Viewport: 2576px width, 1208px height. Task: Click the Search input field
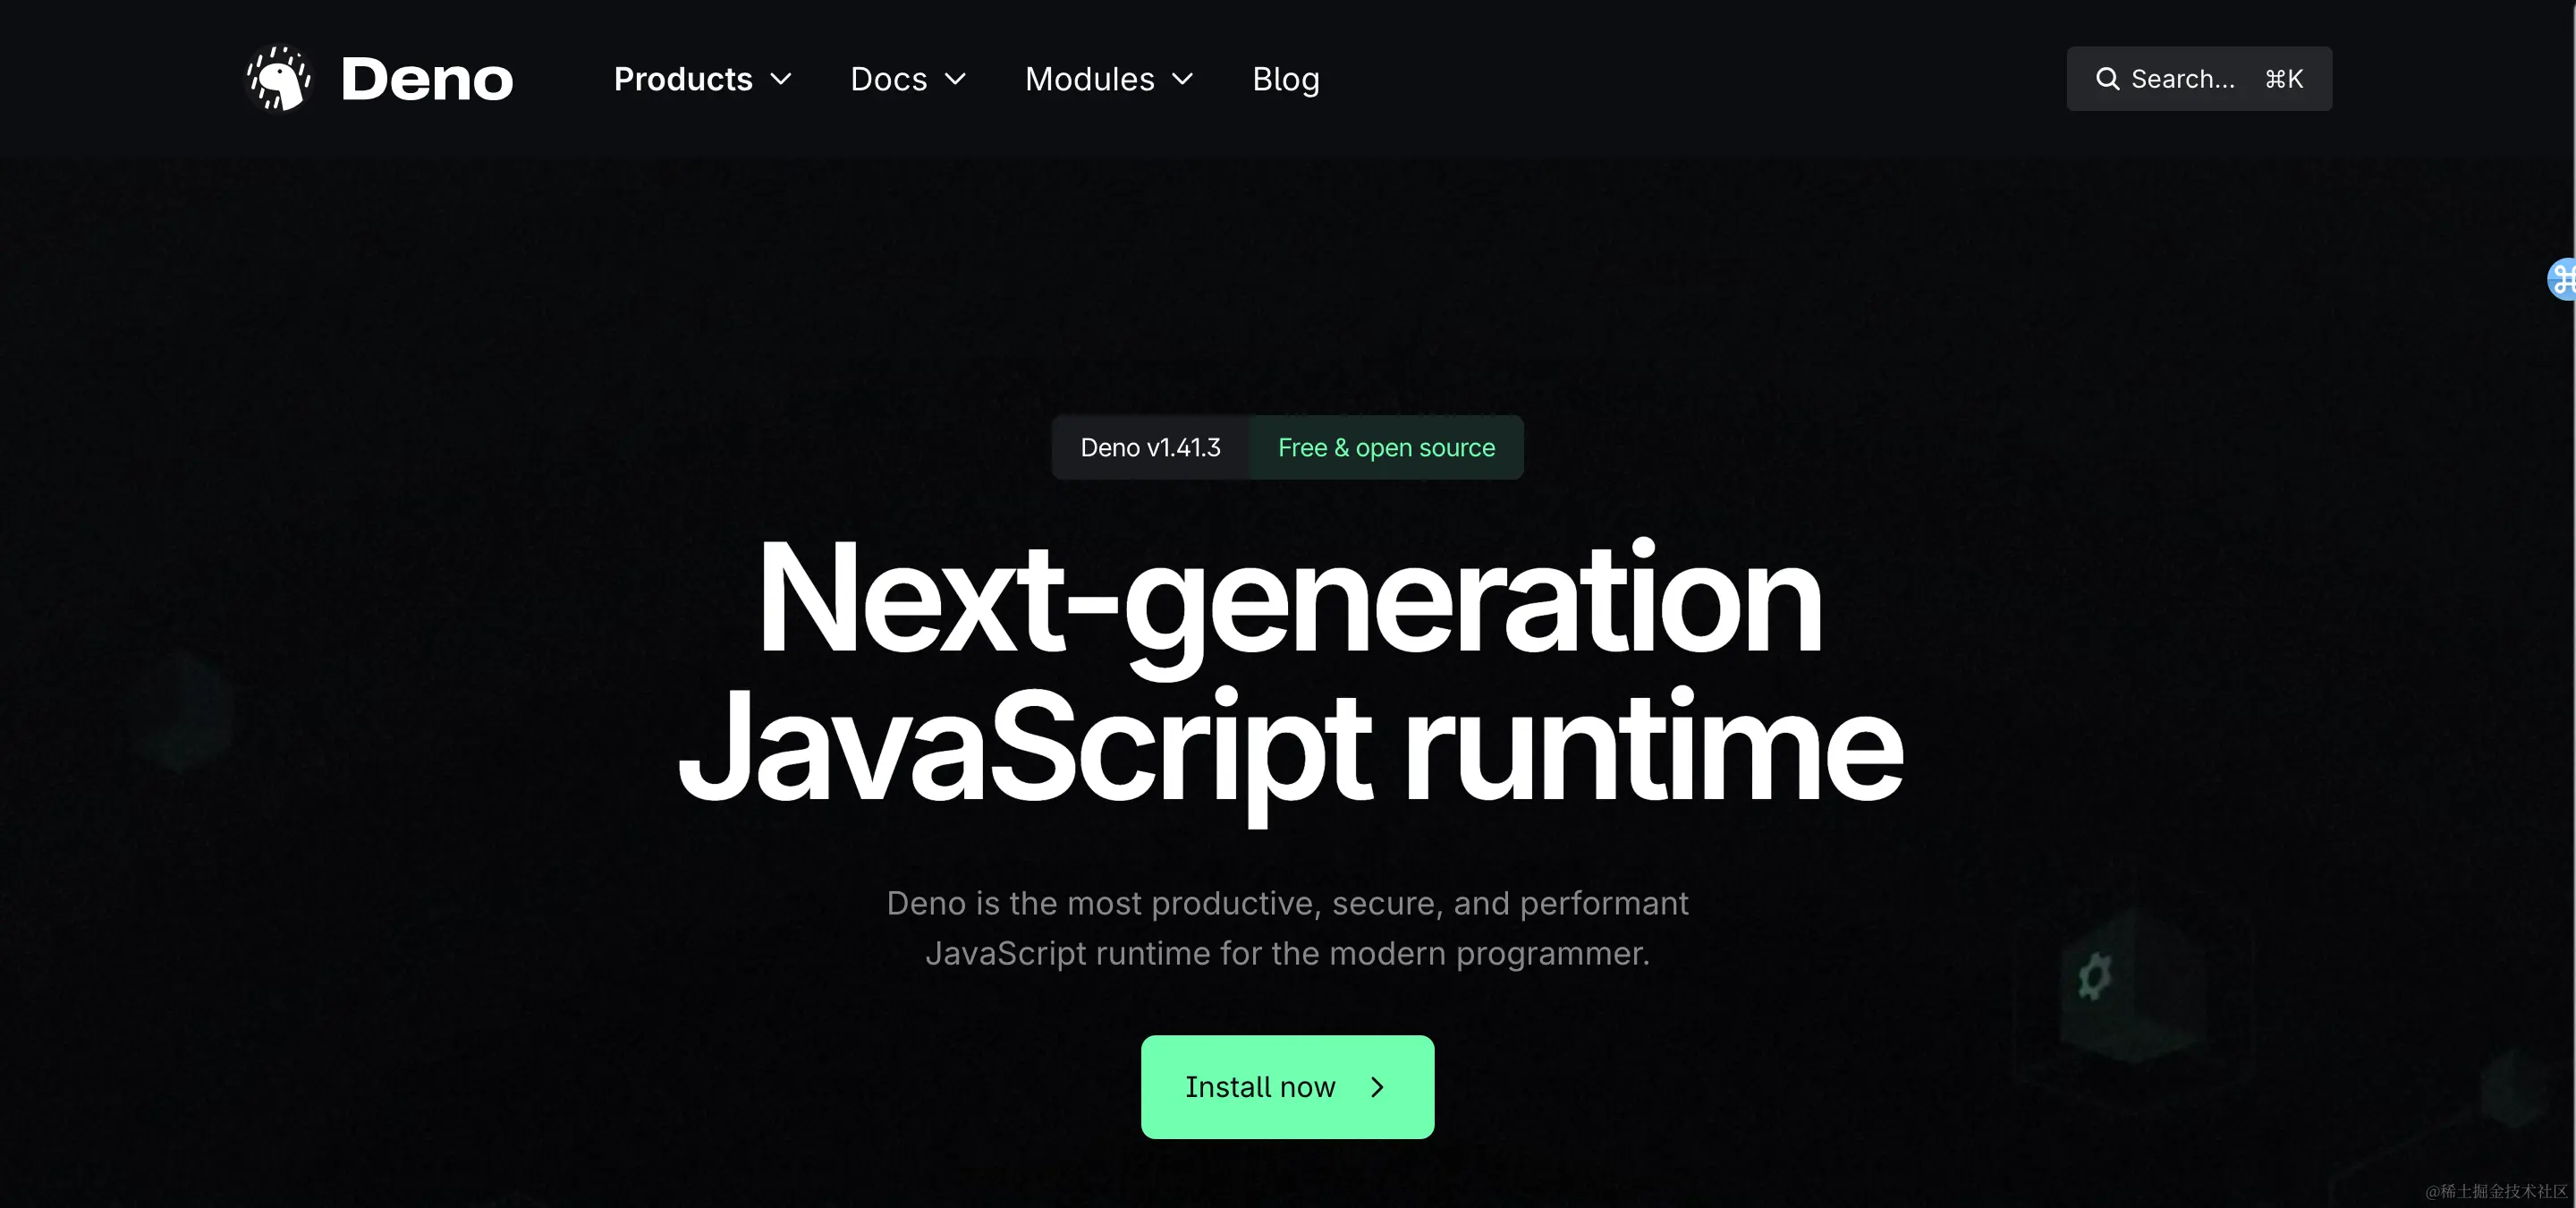coord(2199,79)
